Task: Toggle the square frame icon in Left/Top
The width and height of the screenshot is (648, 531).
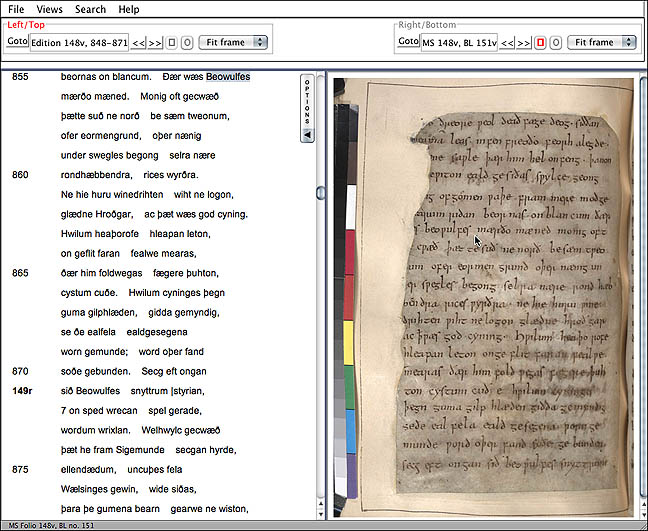Action: coord(172,43)
